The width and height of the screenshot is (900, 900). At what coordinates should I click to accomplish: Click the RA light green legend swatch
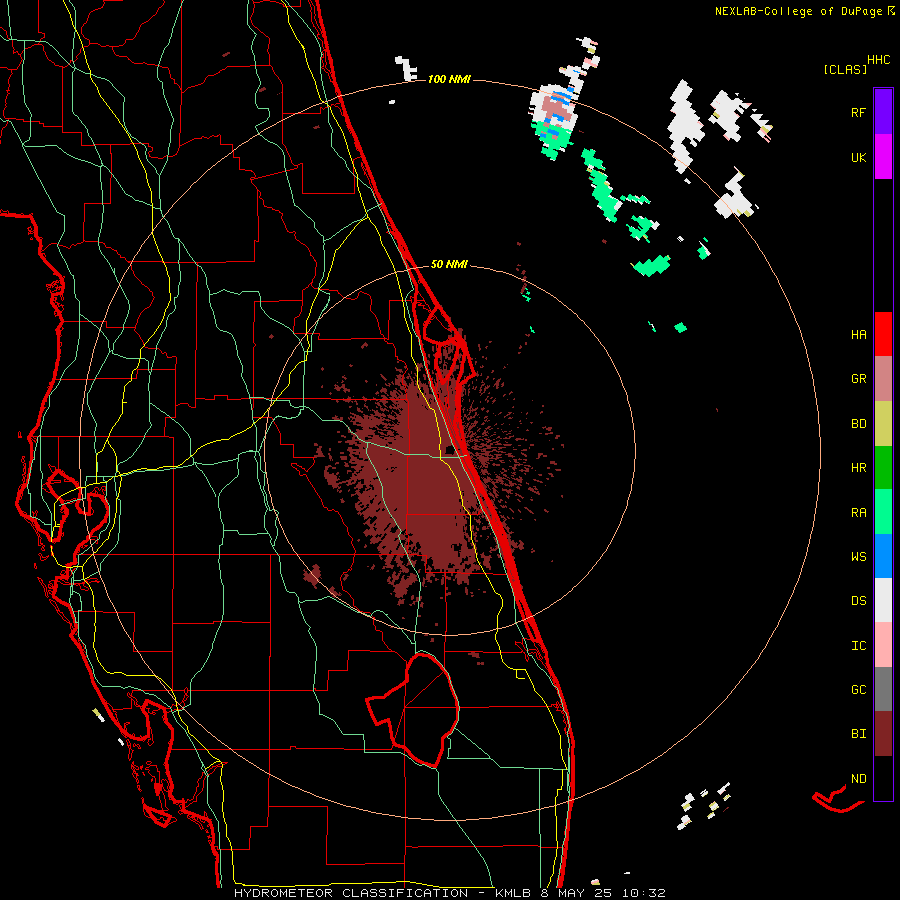tap(883, 512)
